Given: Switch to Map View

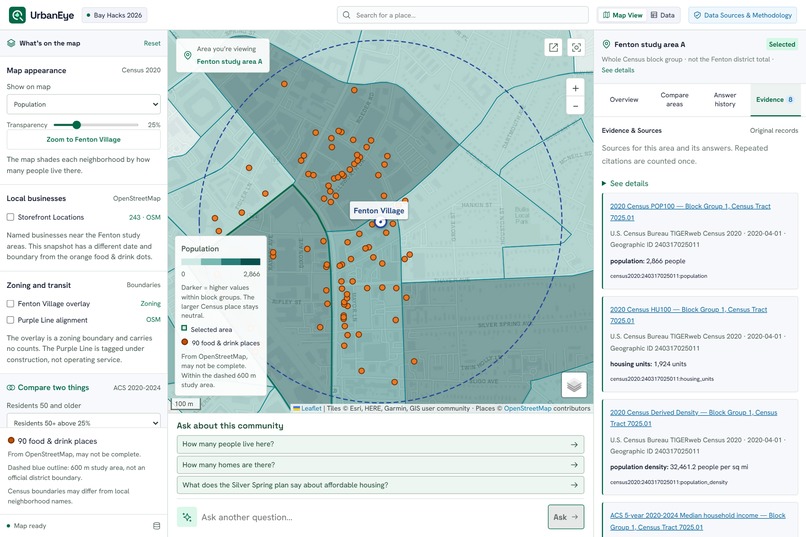Looking at the screenshot, I should pos(622,15).
